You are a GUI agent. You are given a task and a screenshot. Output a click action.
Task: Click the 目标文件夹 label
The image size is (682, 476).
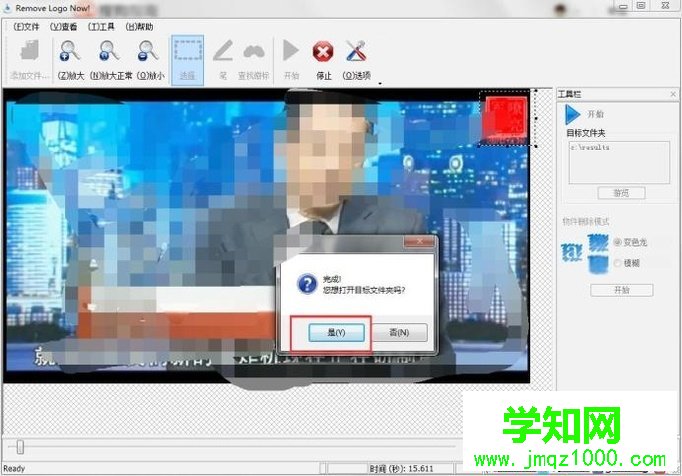[x=585, y=133]
